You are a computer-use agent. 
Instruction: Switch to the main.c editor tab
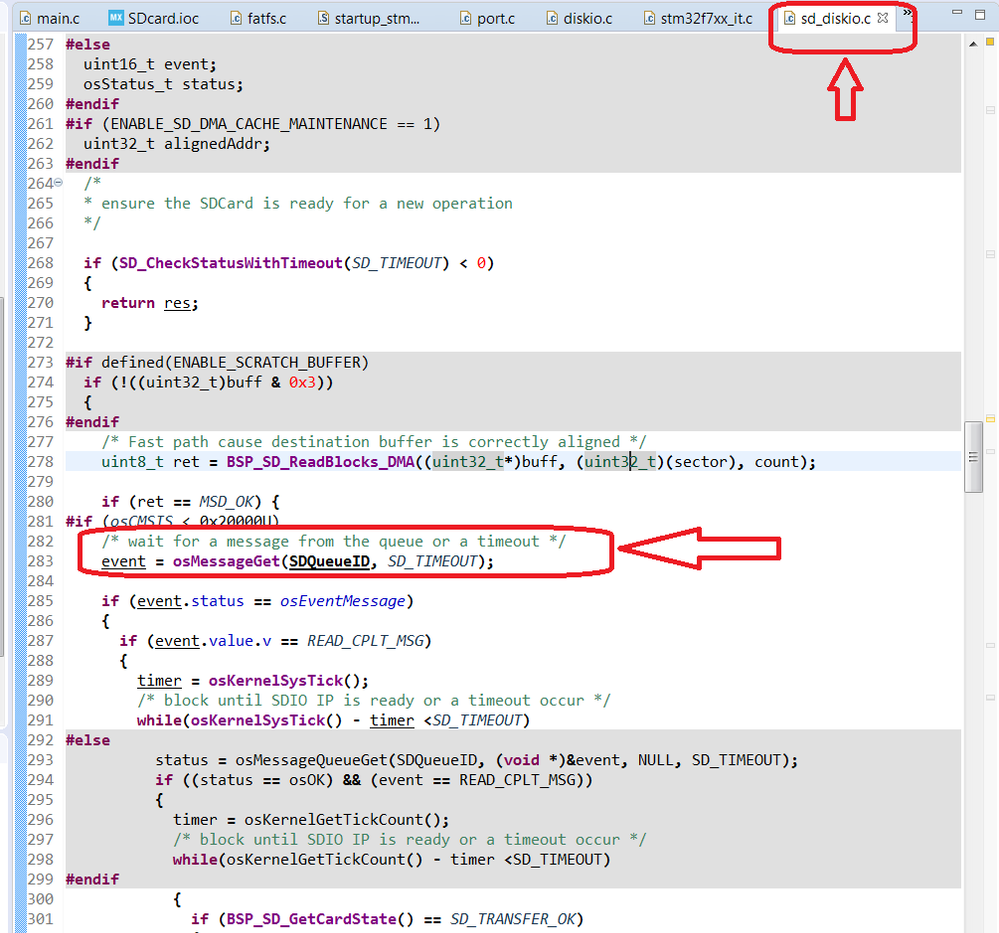50,18
